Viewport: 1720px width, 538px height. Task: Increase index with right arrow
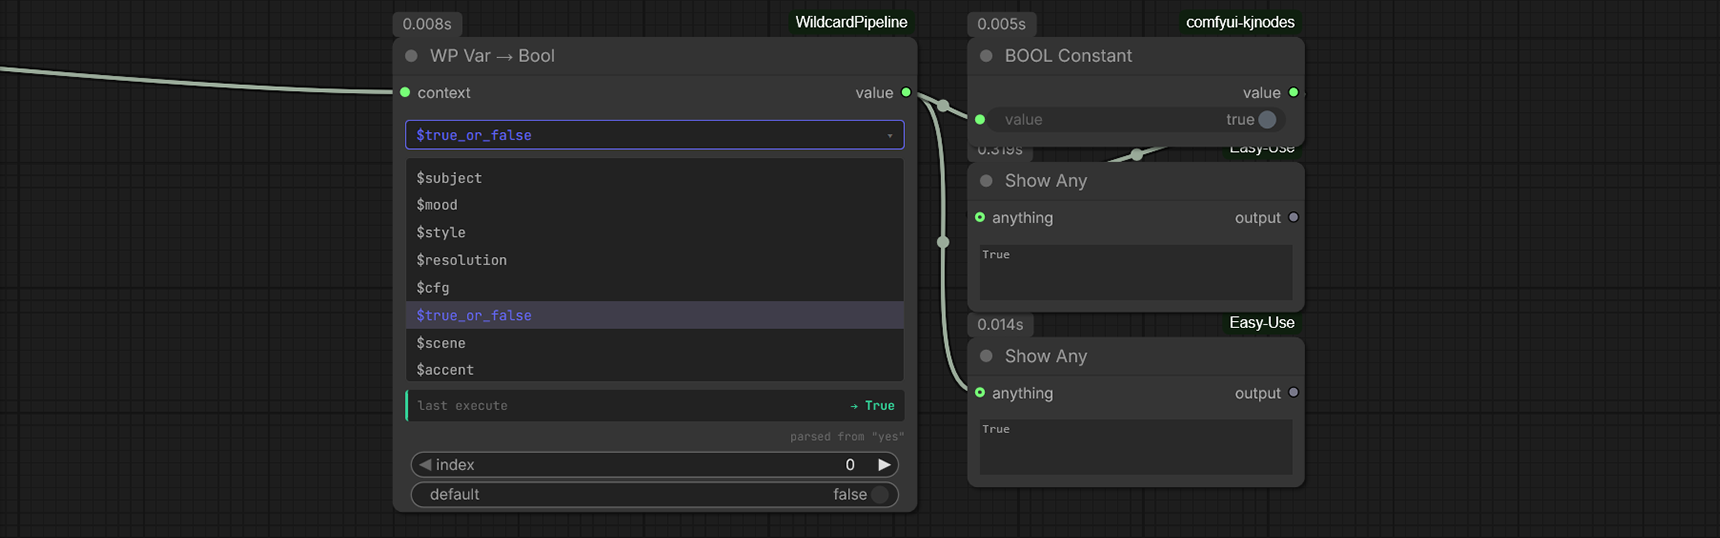point(884,465)
